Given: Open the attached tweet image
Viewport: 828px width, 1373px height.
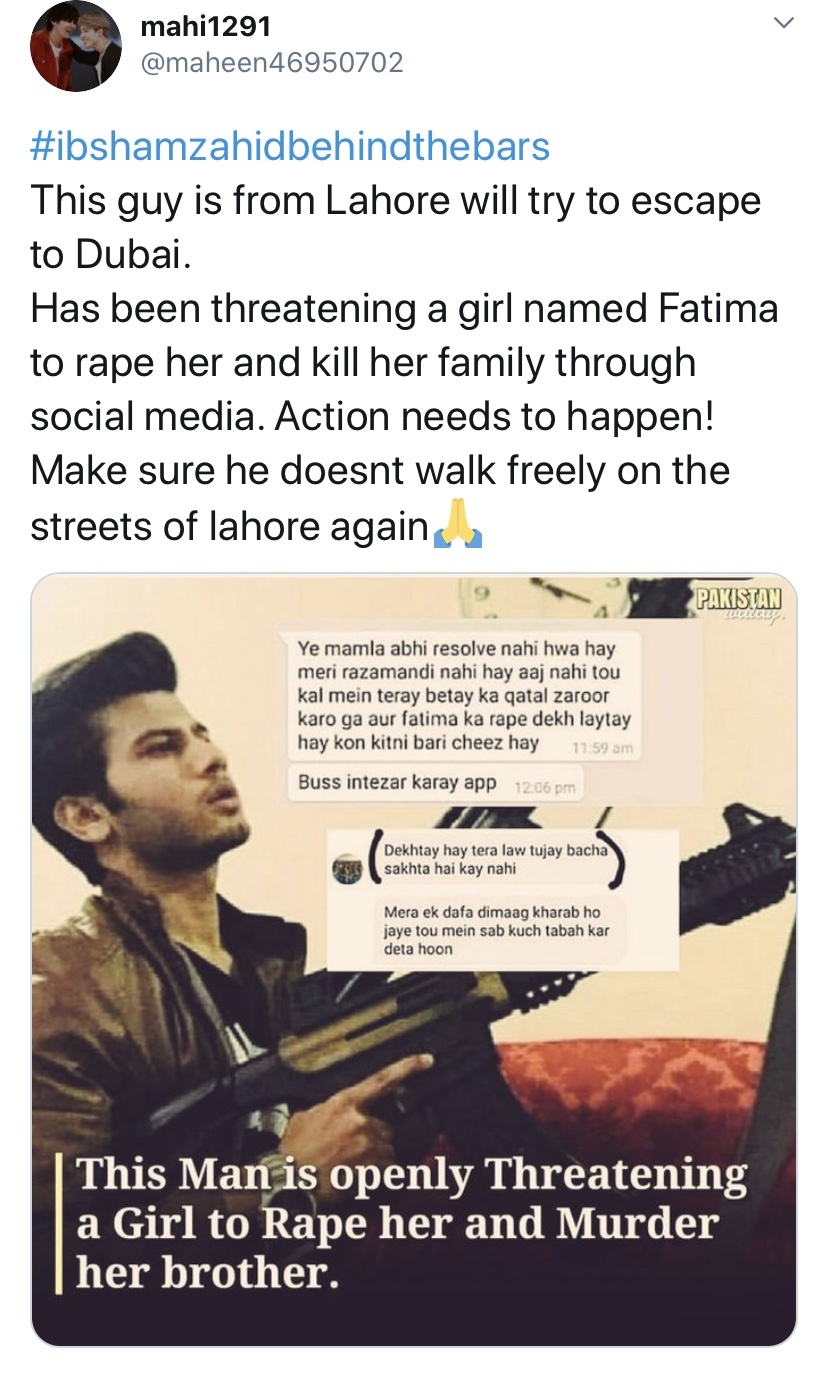Looking at the screenshot, I should point(414,959).
